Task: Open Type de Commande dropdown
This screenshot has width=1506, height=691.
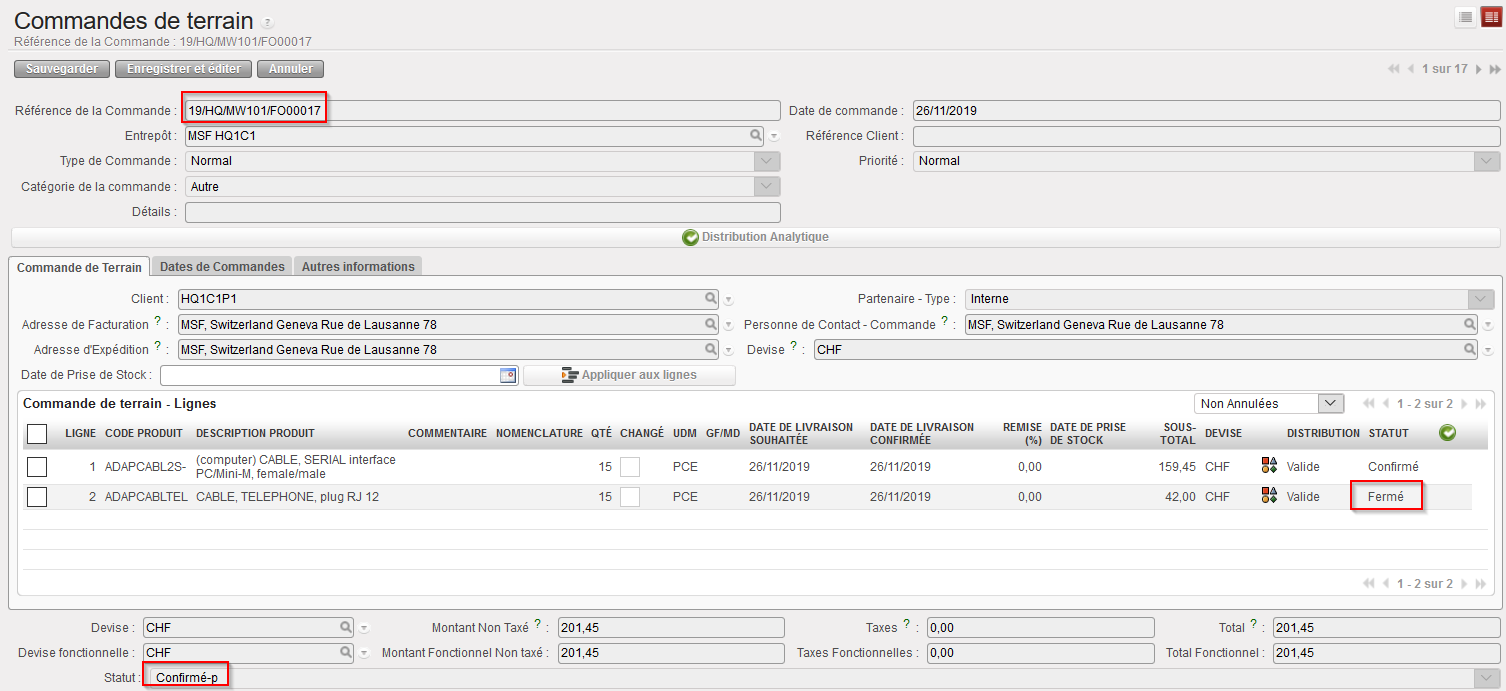Action: click(x=766, y=161)
